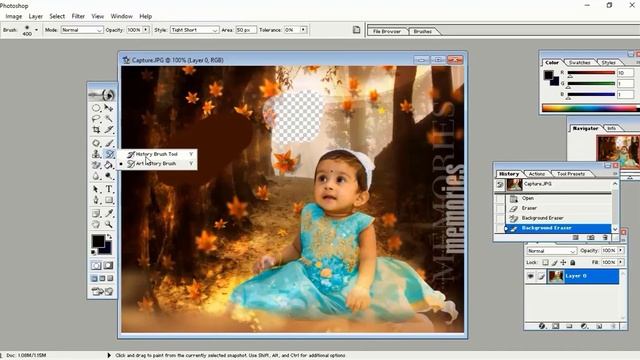Swap foreground and background colors
640x360 pixels.
point(109,237)
